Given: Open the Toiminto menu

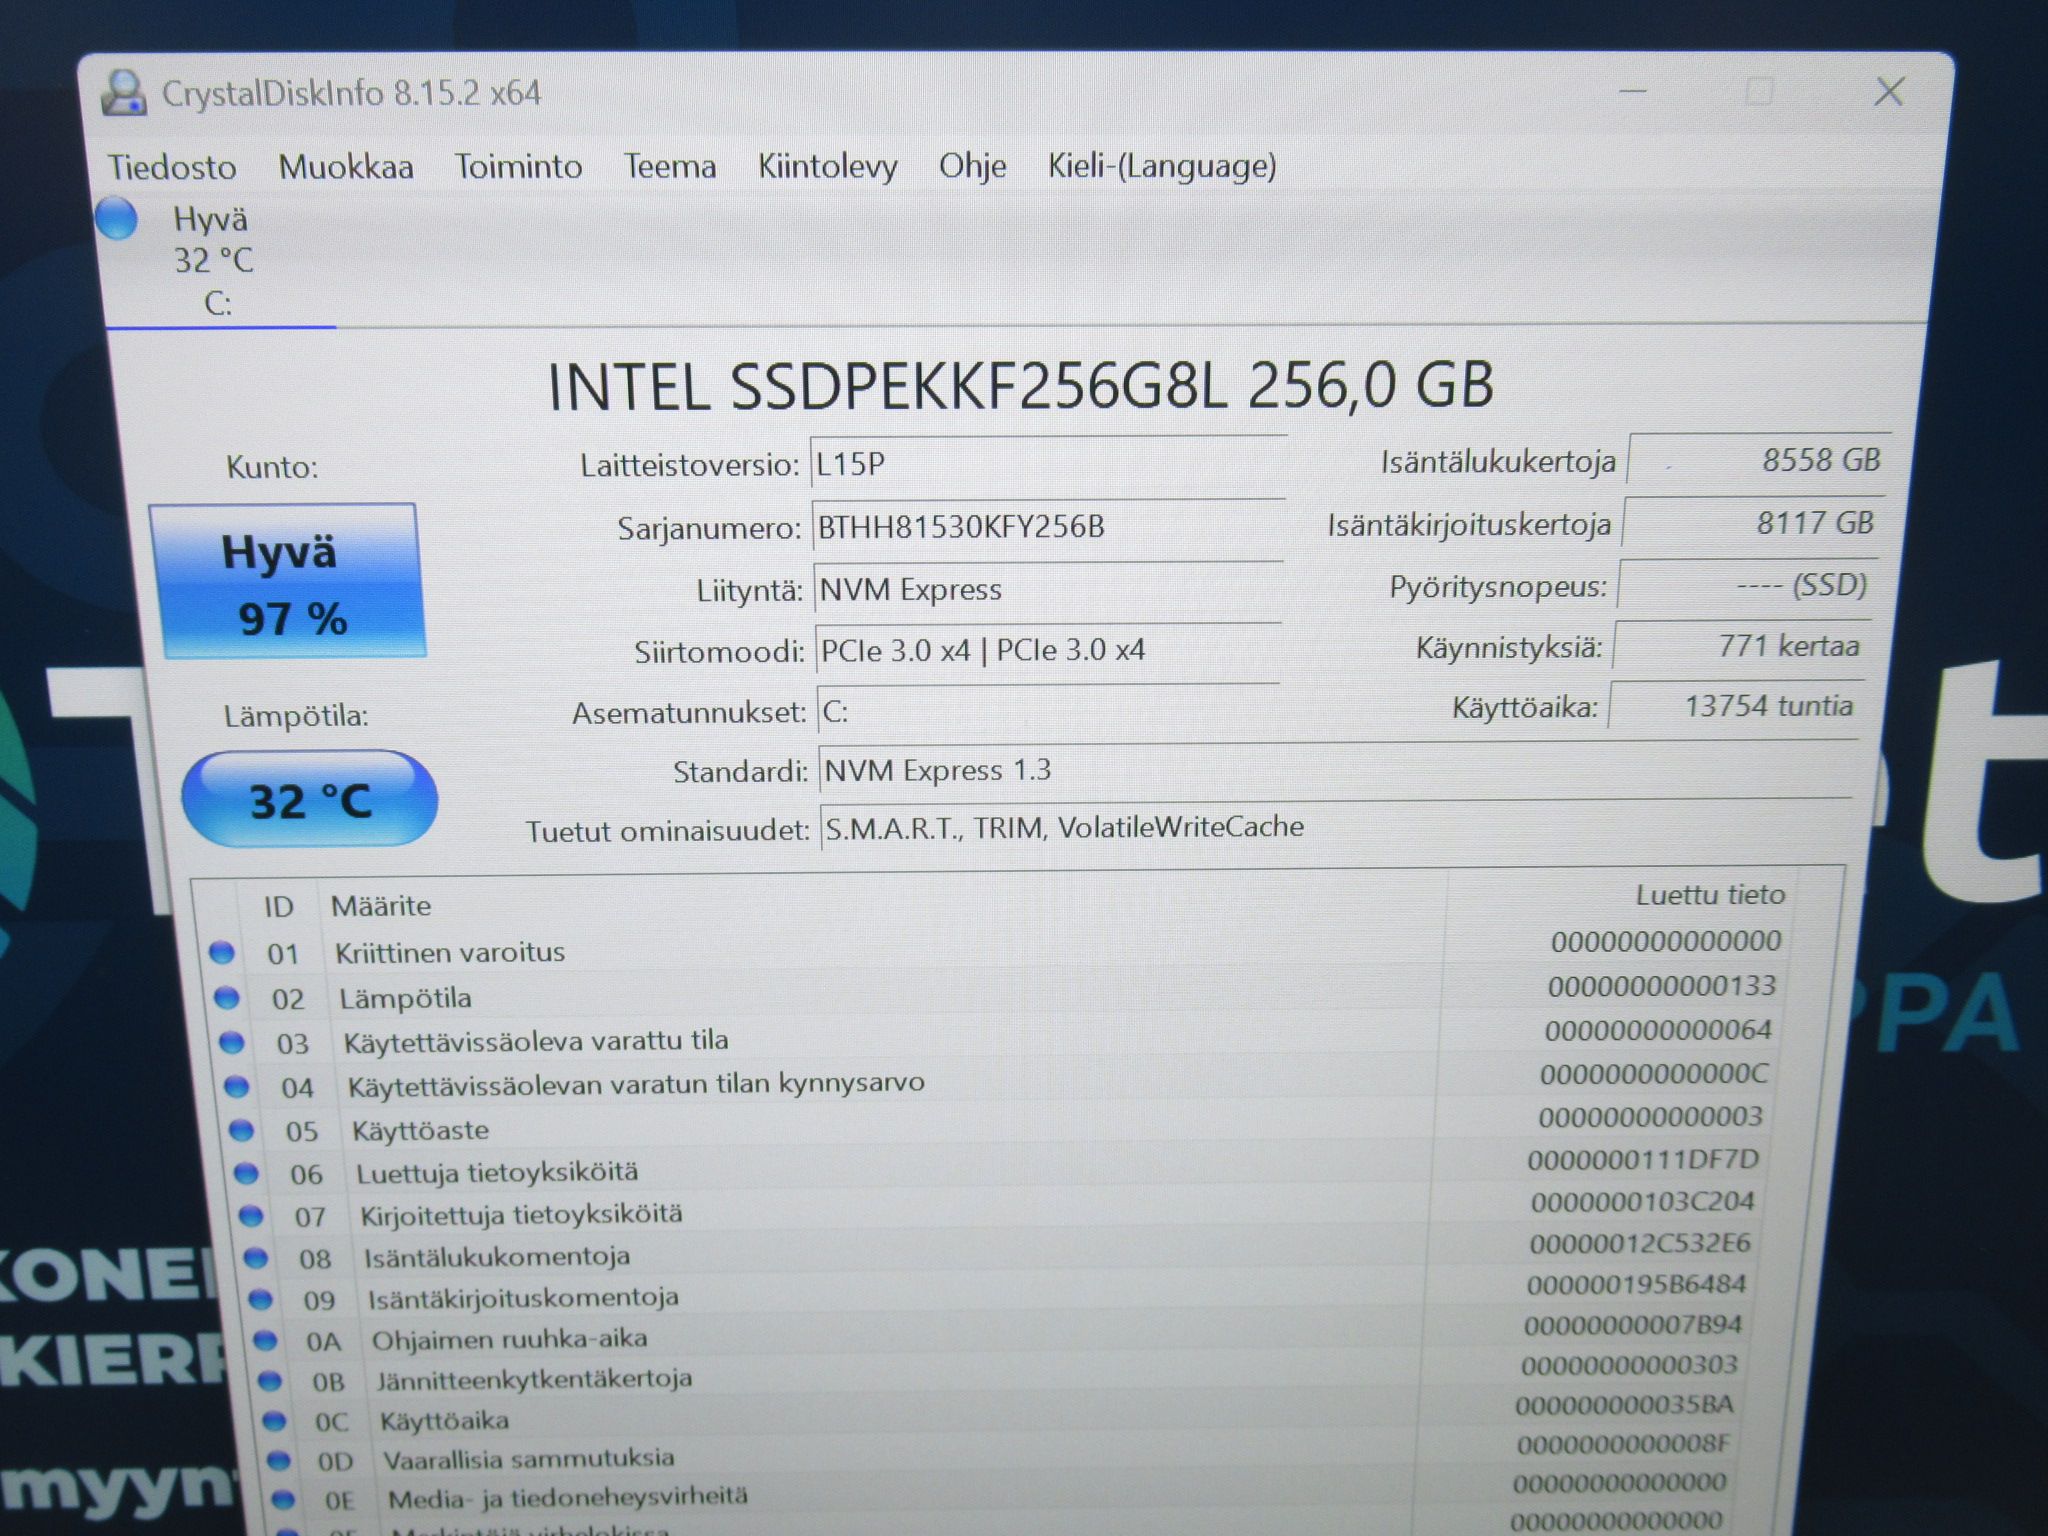Looking at the screenshot, I should pos(518,166).
